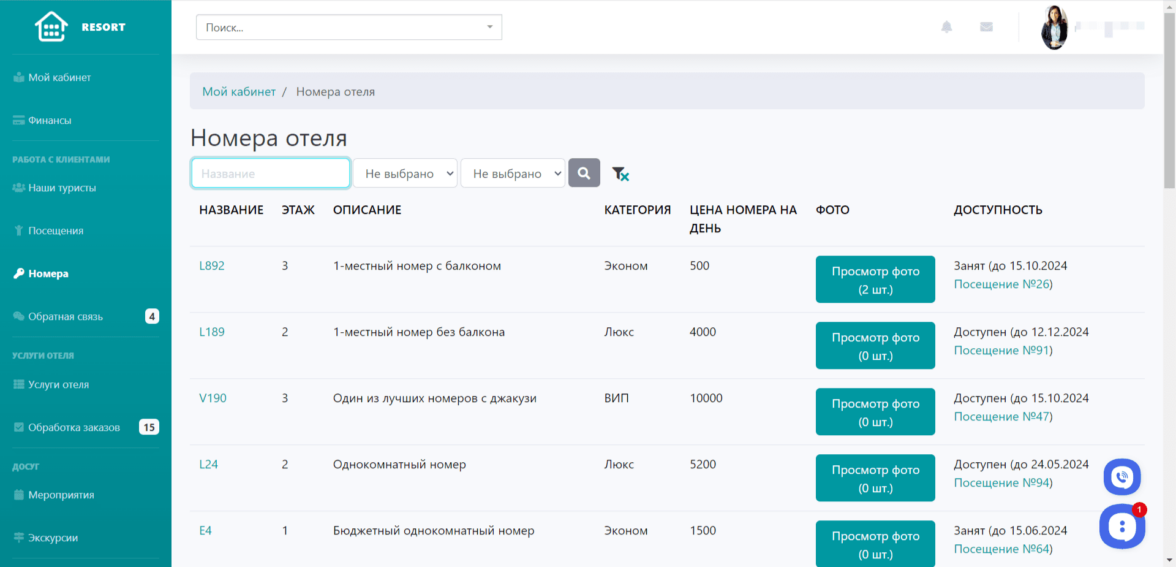Open the chat widget with notification badge
The width and height of the screenshot is (1176, 567).
click(x=1121, y=526)
